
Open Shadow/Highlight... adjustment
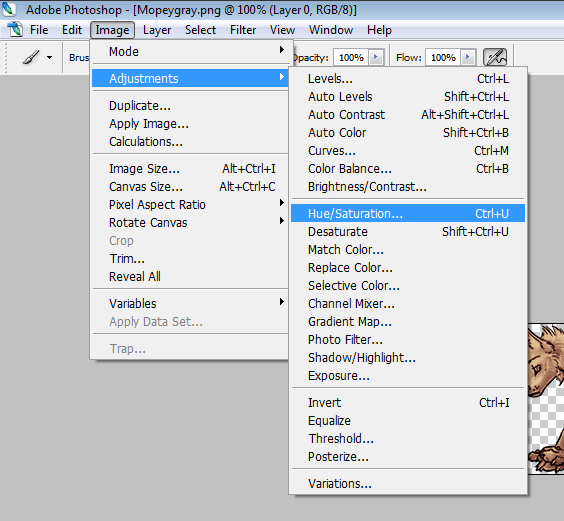408,357
